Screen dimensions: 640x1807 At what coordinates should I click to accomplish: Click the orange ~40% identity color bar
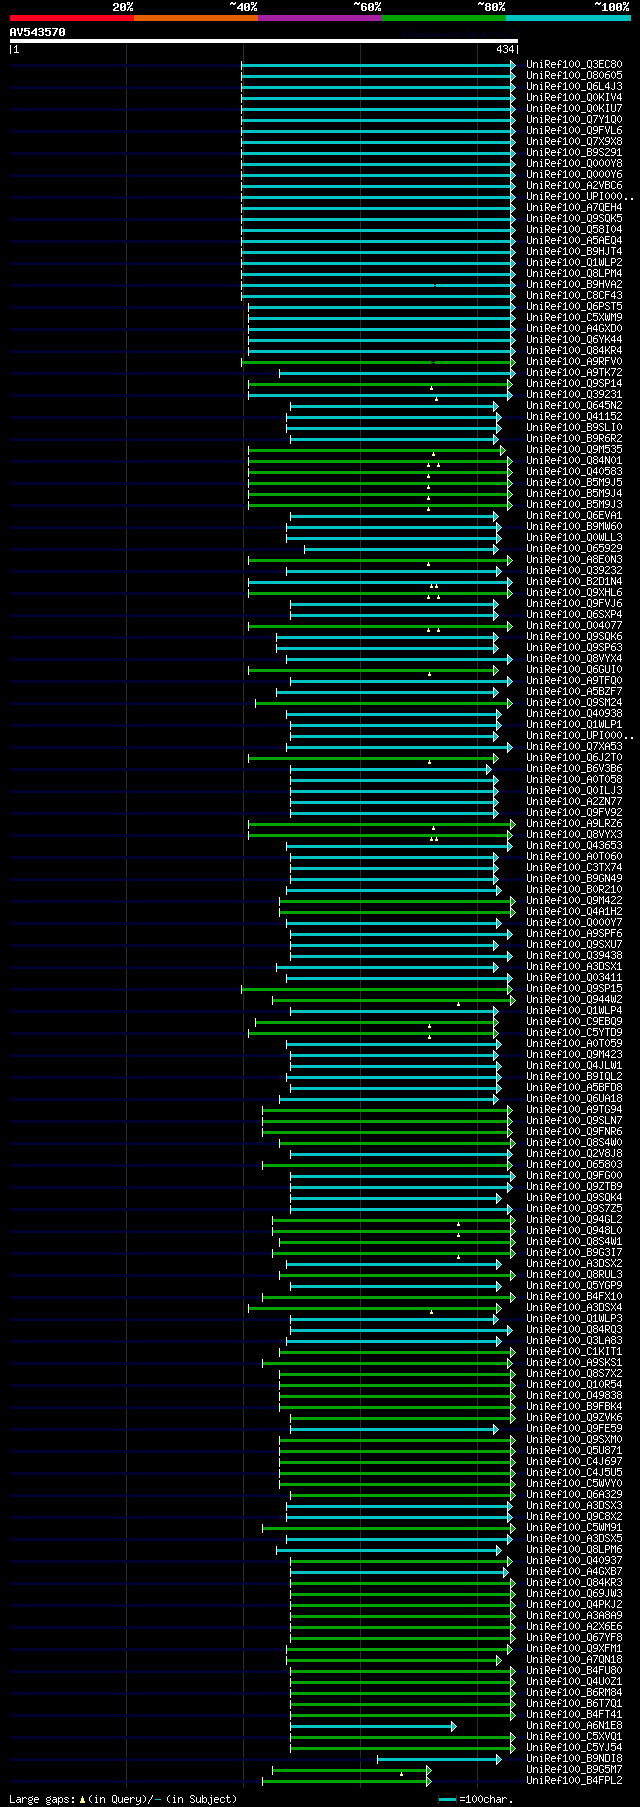point(196,18)
